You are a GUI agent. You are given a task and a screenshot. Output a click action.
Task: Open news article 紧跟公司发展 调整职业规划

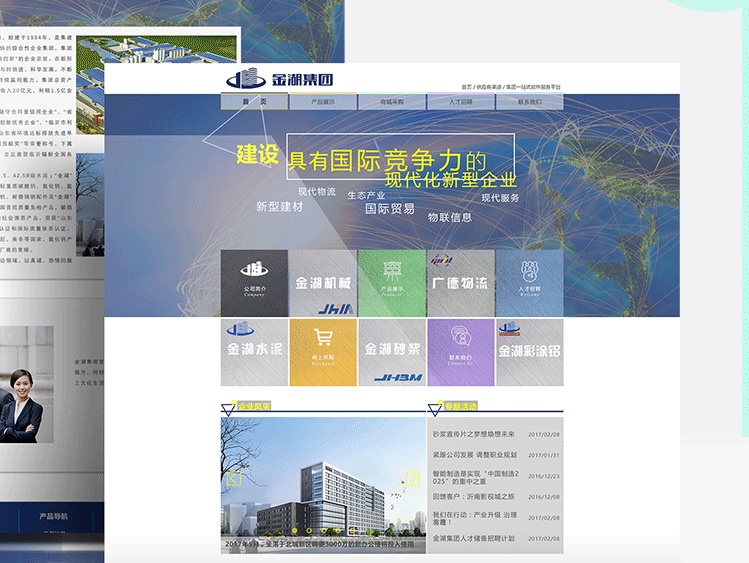(x=474, y=455)
